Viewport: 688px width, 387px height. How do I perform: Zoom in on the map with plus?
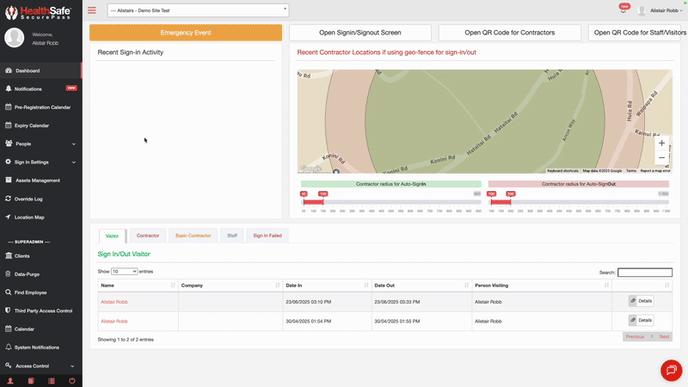662,143
